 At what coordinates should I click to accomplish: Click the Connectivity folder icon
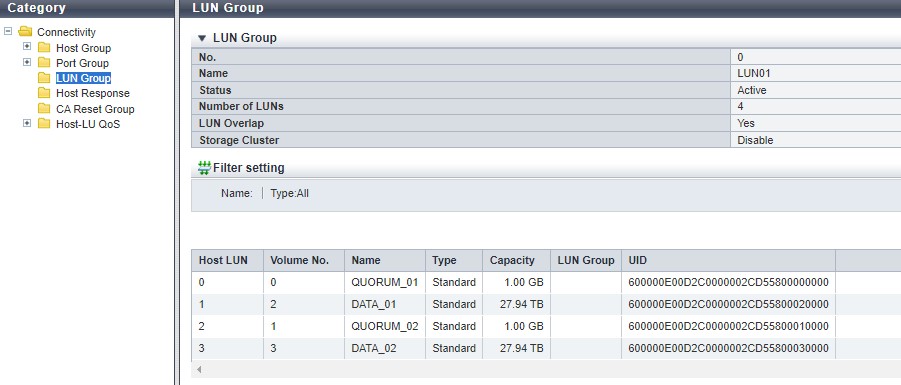(x=25, y=32)
